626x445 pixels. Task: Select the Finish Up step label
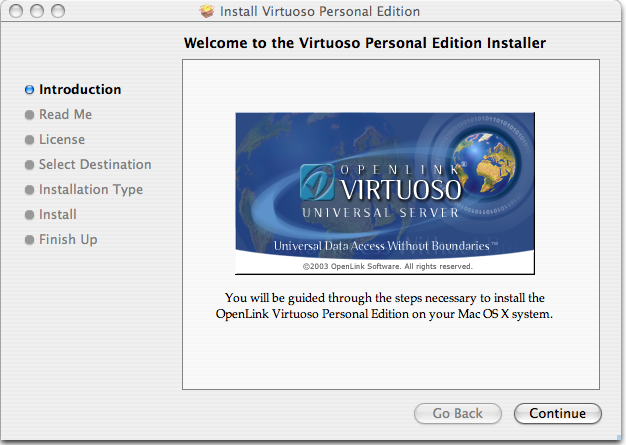68,239
